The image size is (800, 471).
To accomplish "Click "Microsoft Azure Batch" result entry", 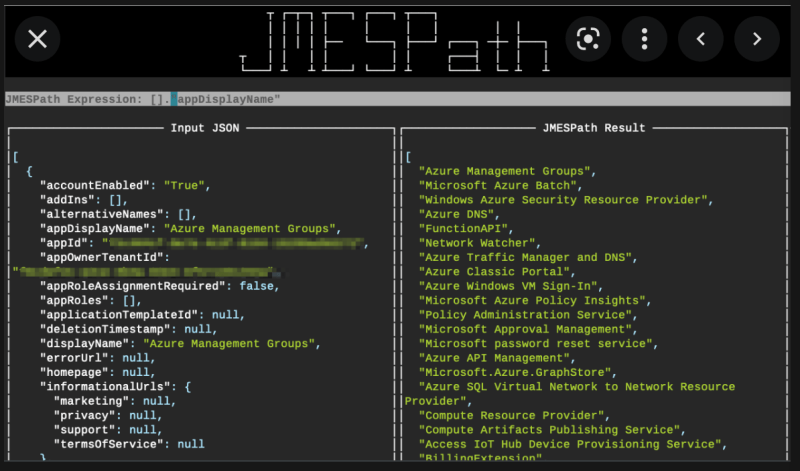I will click(x=501, y=186).
